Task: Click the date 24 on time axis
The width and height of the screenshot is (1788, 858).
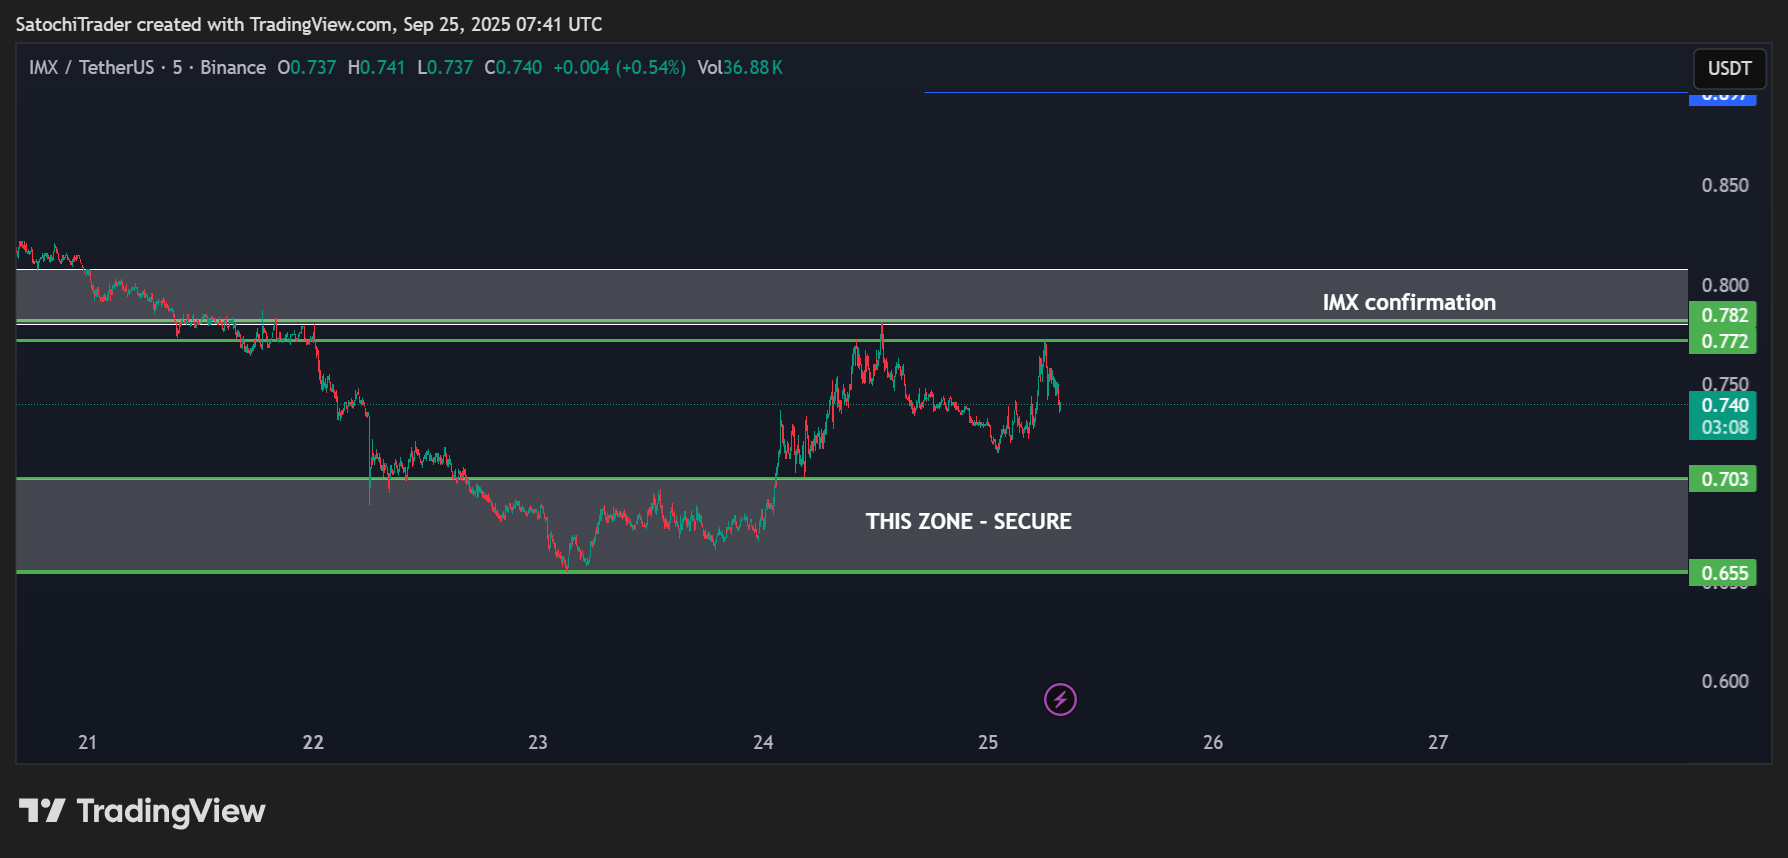Action: 763,742
